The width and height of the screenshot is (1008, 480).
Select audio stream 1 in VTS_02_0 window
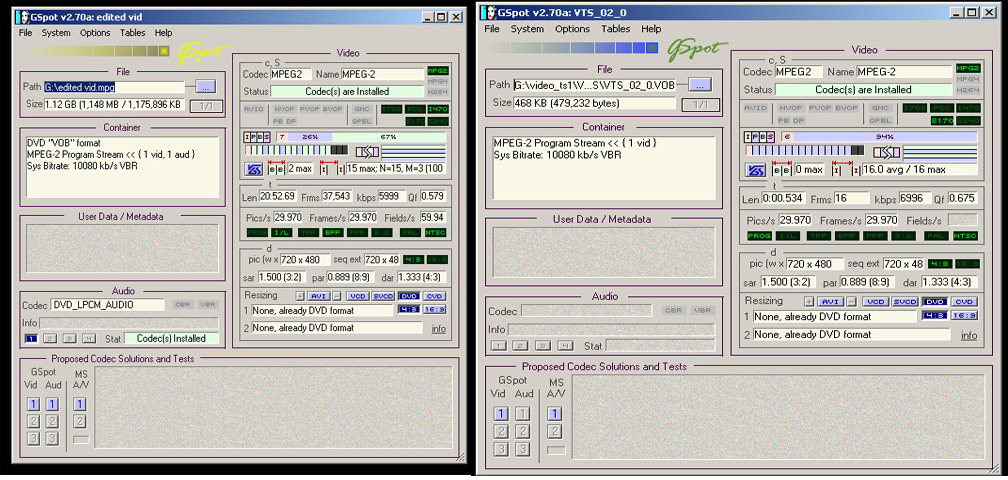(x=498, y=346)
